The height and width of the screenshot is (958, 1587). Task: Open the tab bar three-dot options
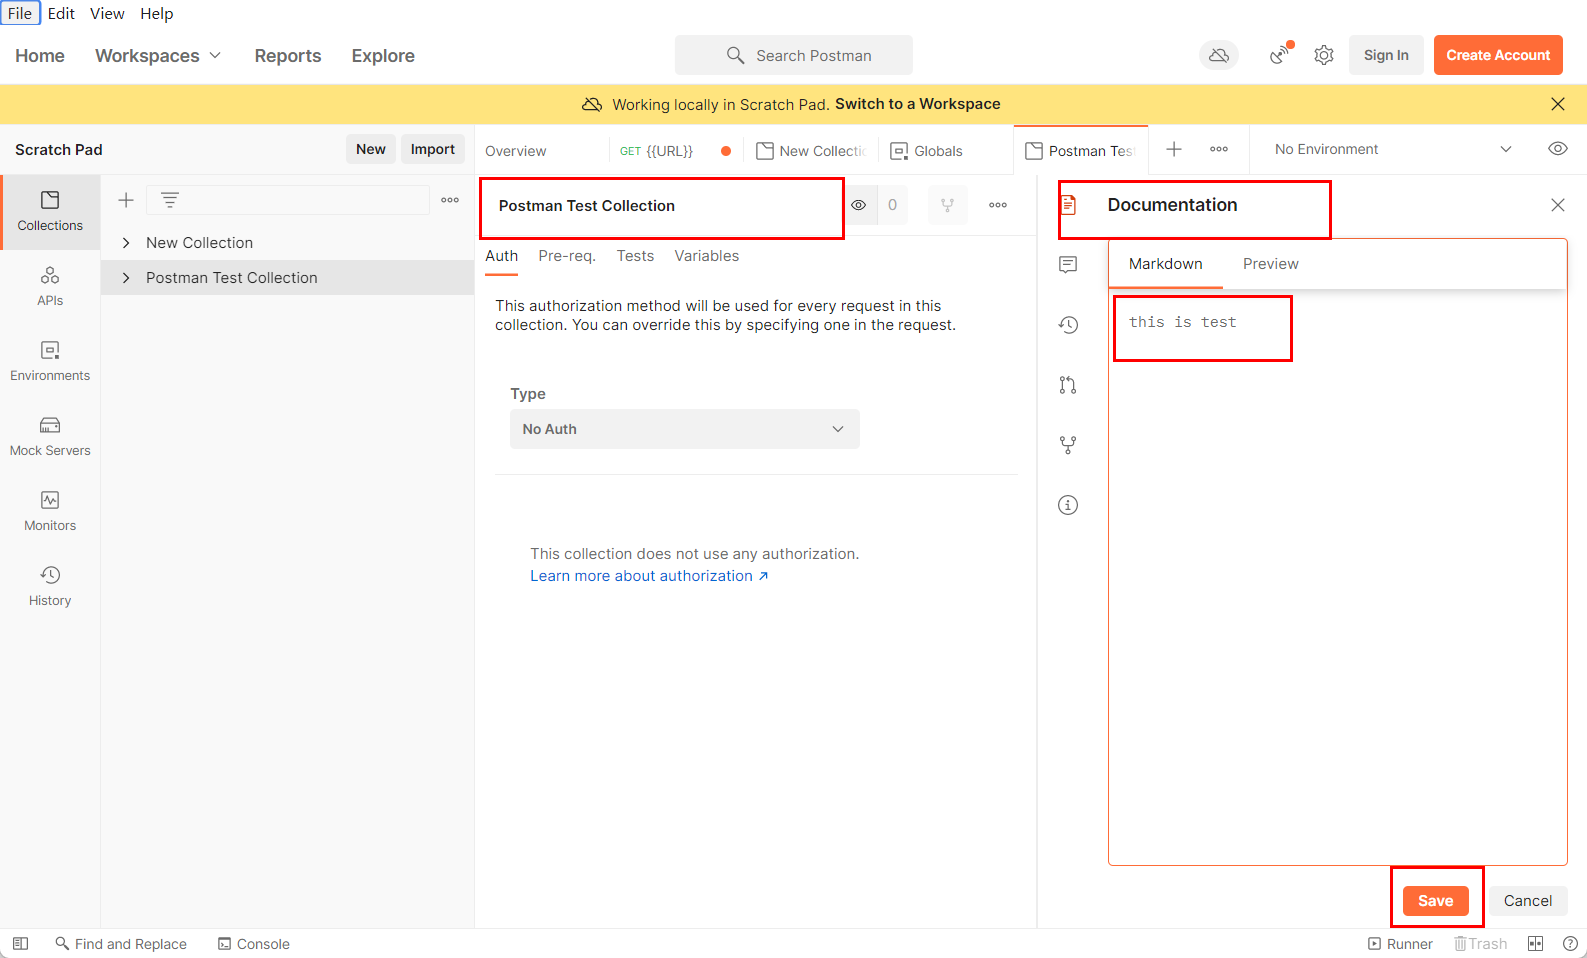click(1219, 149)
